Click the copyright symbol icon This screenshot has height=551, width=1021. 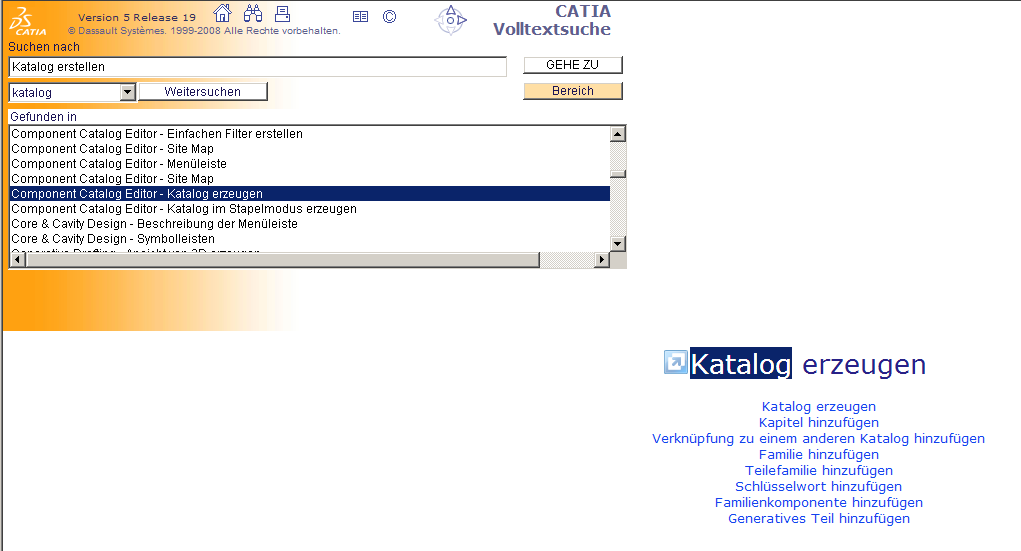coord(389,17)
